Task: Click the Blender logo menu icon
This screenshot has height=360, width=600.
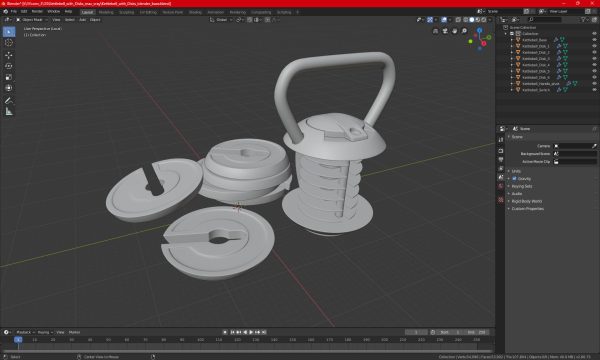Action: coord(5,11)
